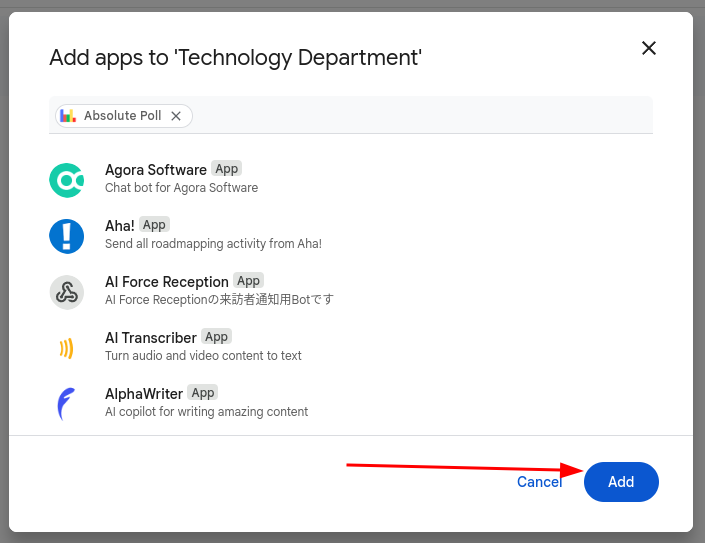The image size is (705, 543).
Task: Cancel adding apps
Action: pyautogui.click(x=540, y=482)
